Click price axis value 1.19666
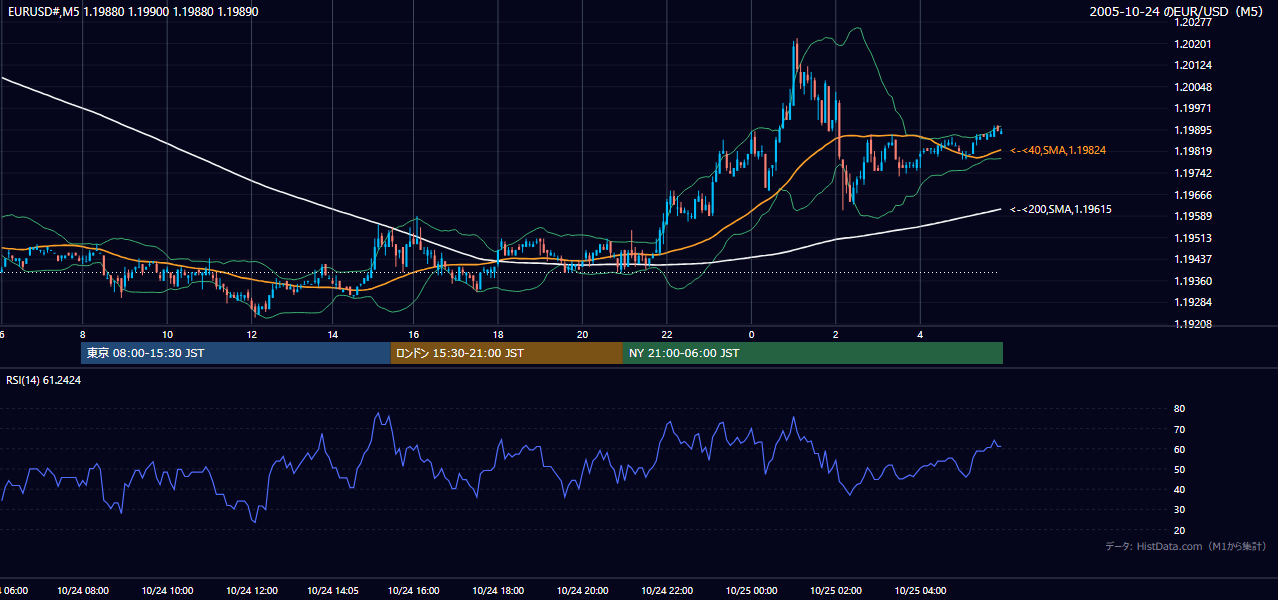Screen dimensions: 1278x600 coord(1194,195)
